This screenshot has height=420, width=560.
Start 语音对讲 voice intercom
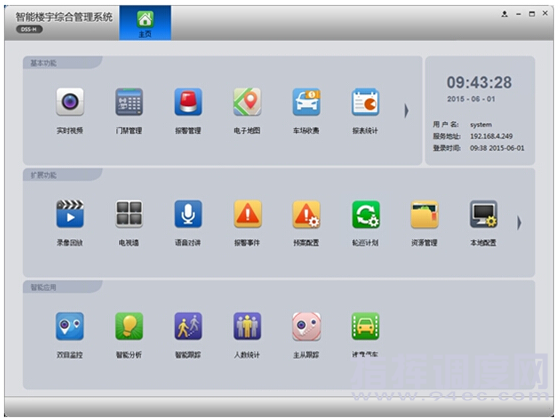188,214
